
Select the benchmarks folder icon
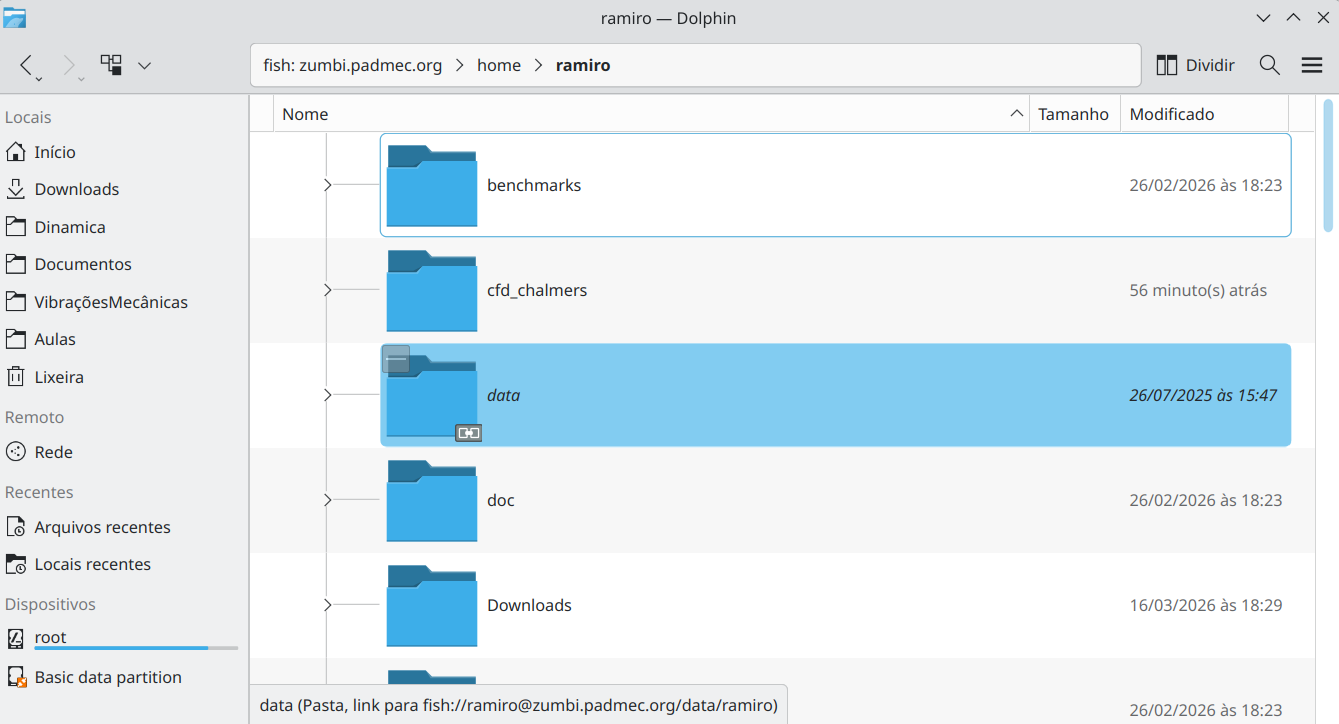point(432,186)
